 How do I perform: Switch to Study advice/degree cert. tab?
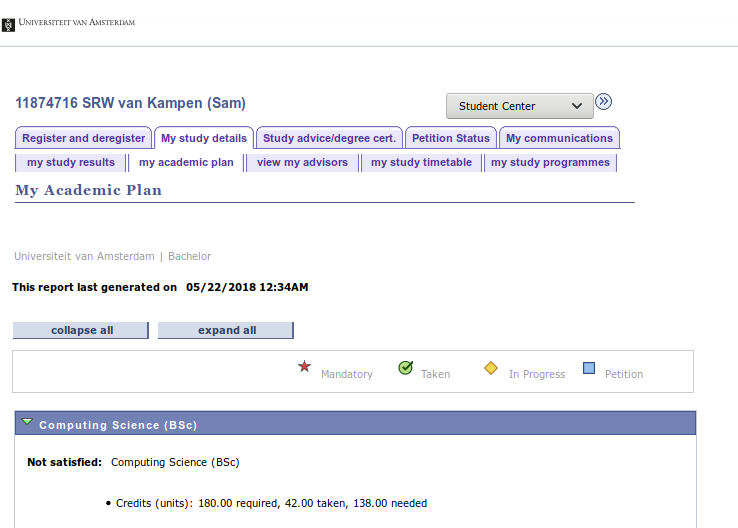[330, 138]
